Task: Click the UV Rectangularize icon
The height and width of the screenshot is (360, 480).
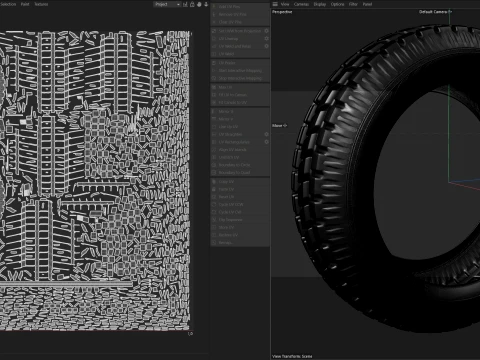Action: point(214,142)
